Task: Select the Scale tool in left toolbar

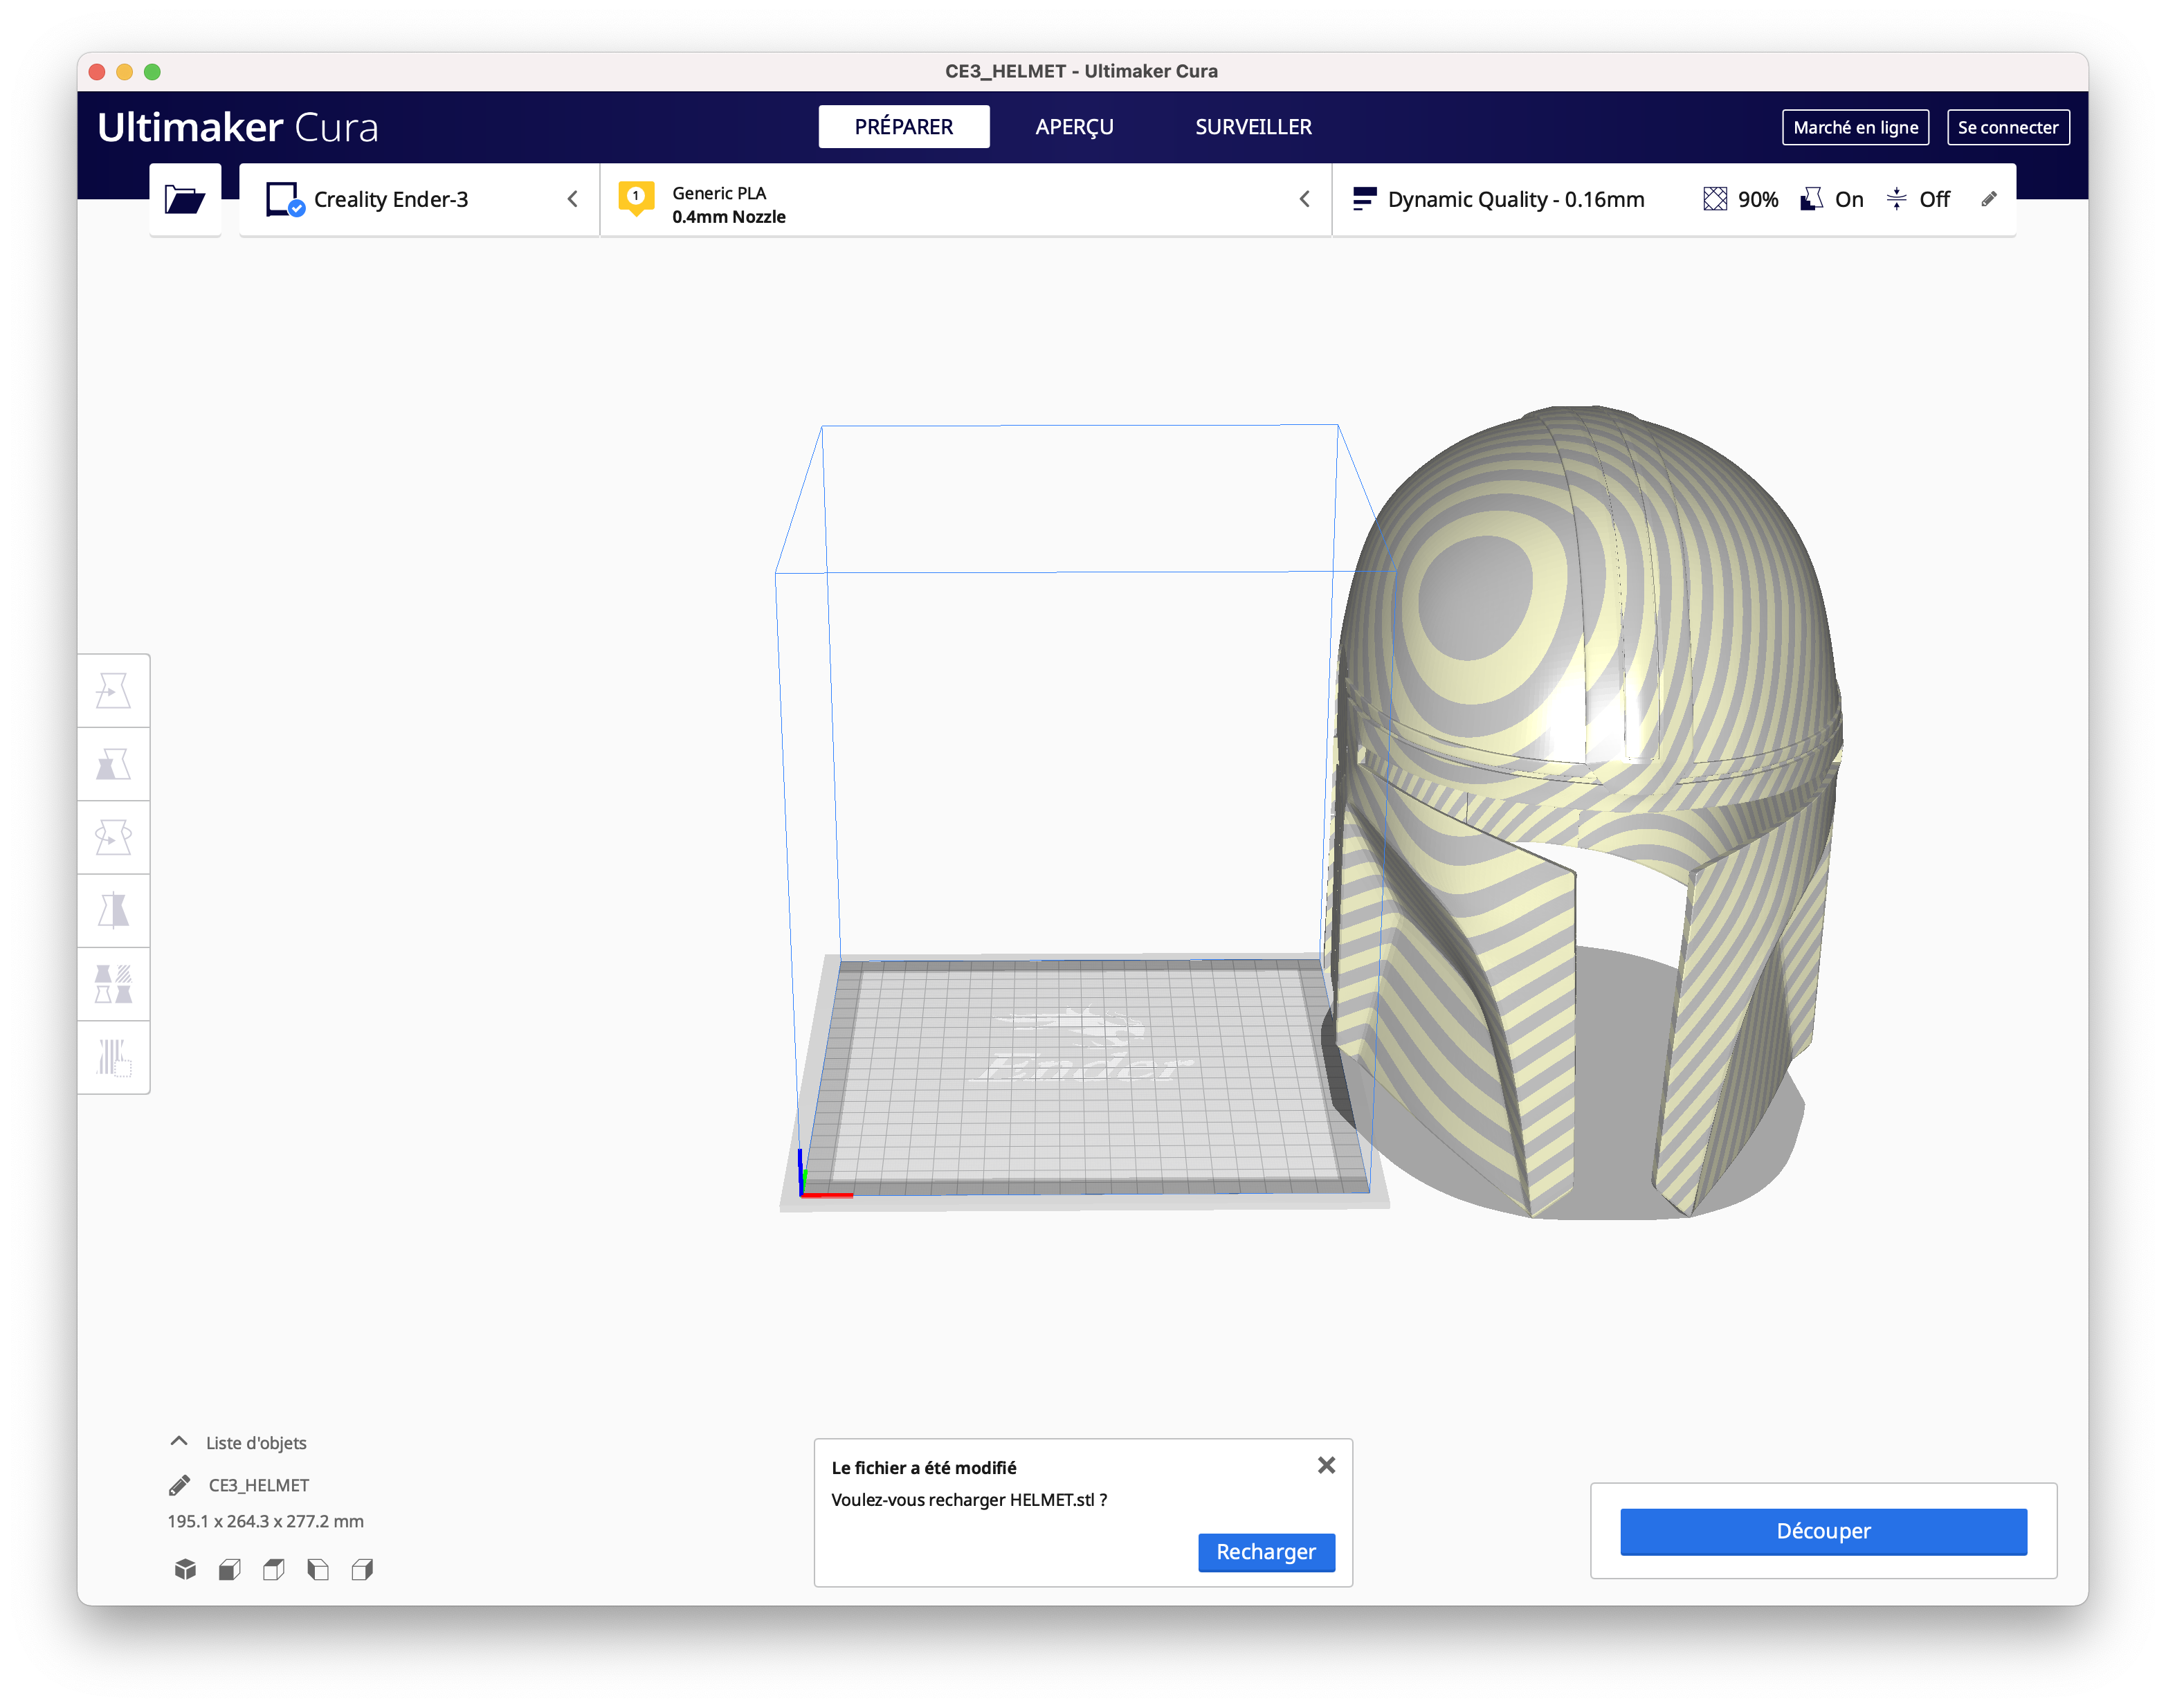Action: (x=114, y=765)
